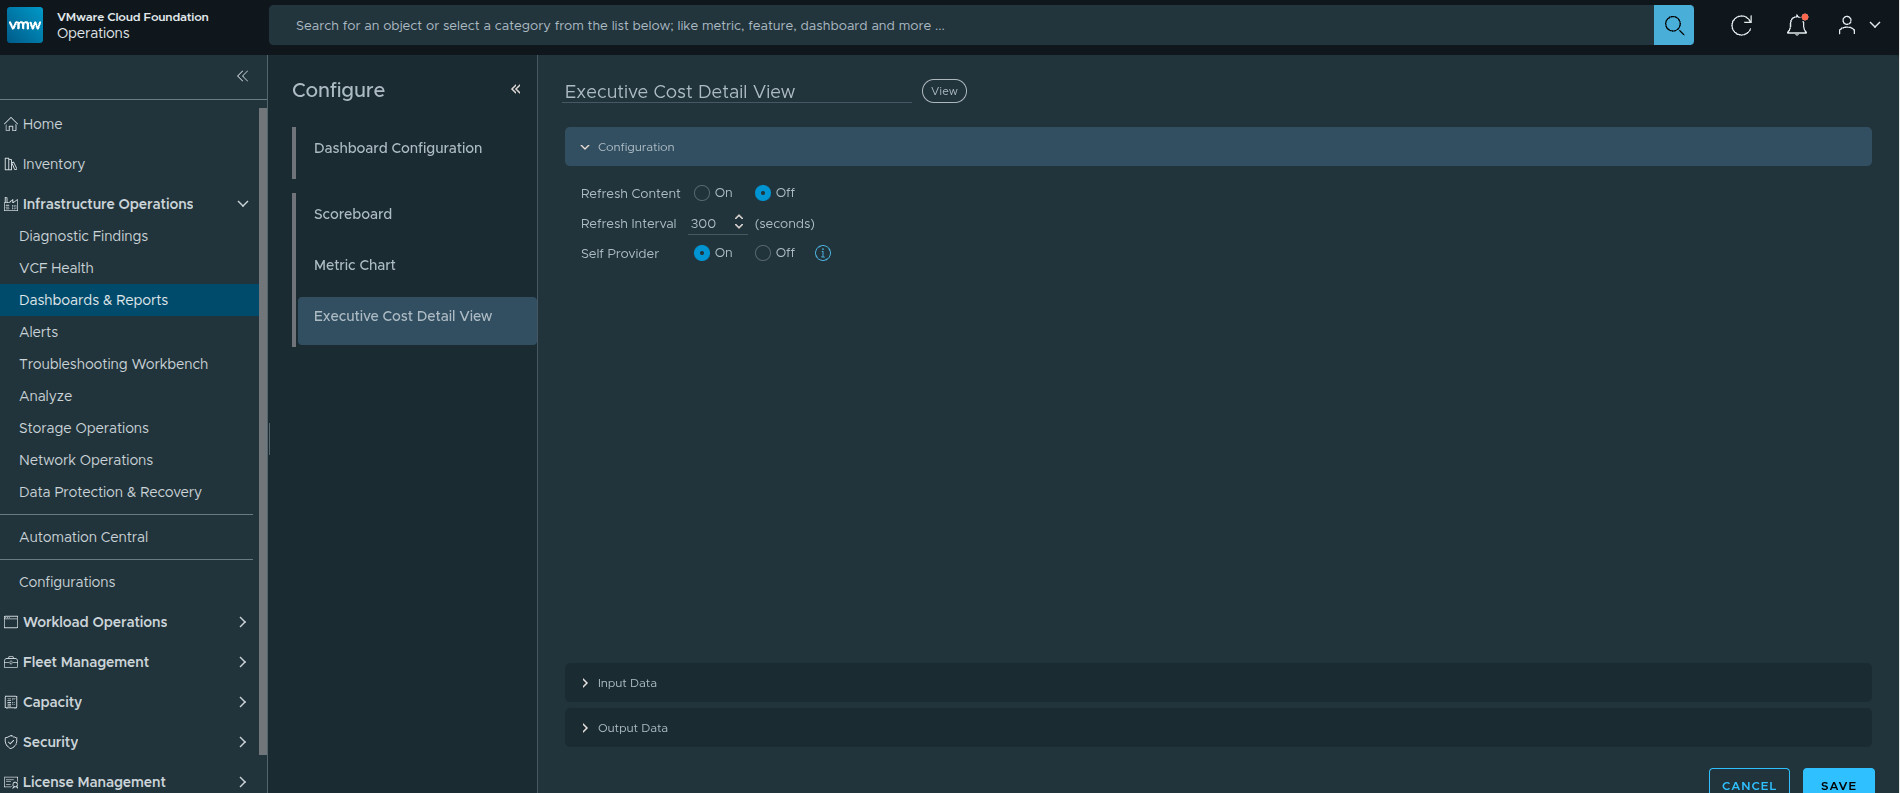Expand the Workload Operations section
The height and width of the screenshot is (793, 1900).
click(x=242, y=622)
